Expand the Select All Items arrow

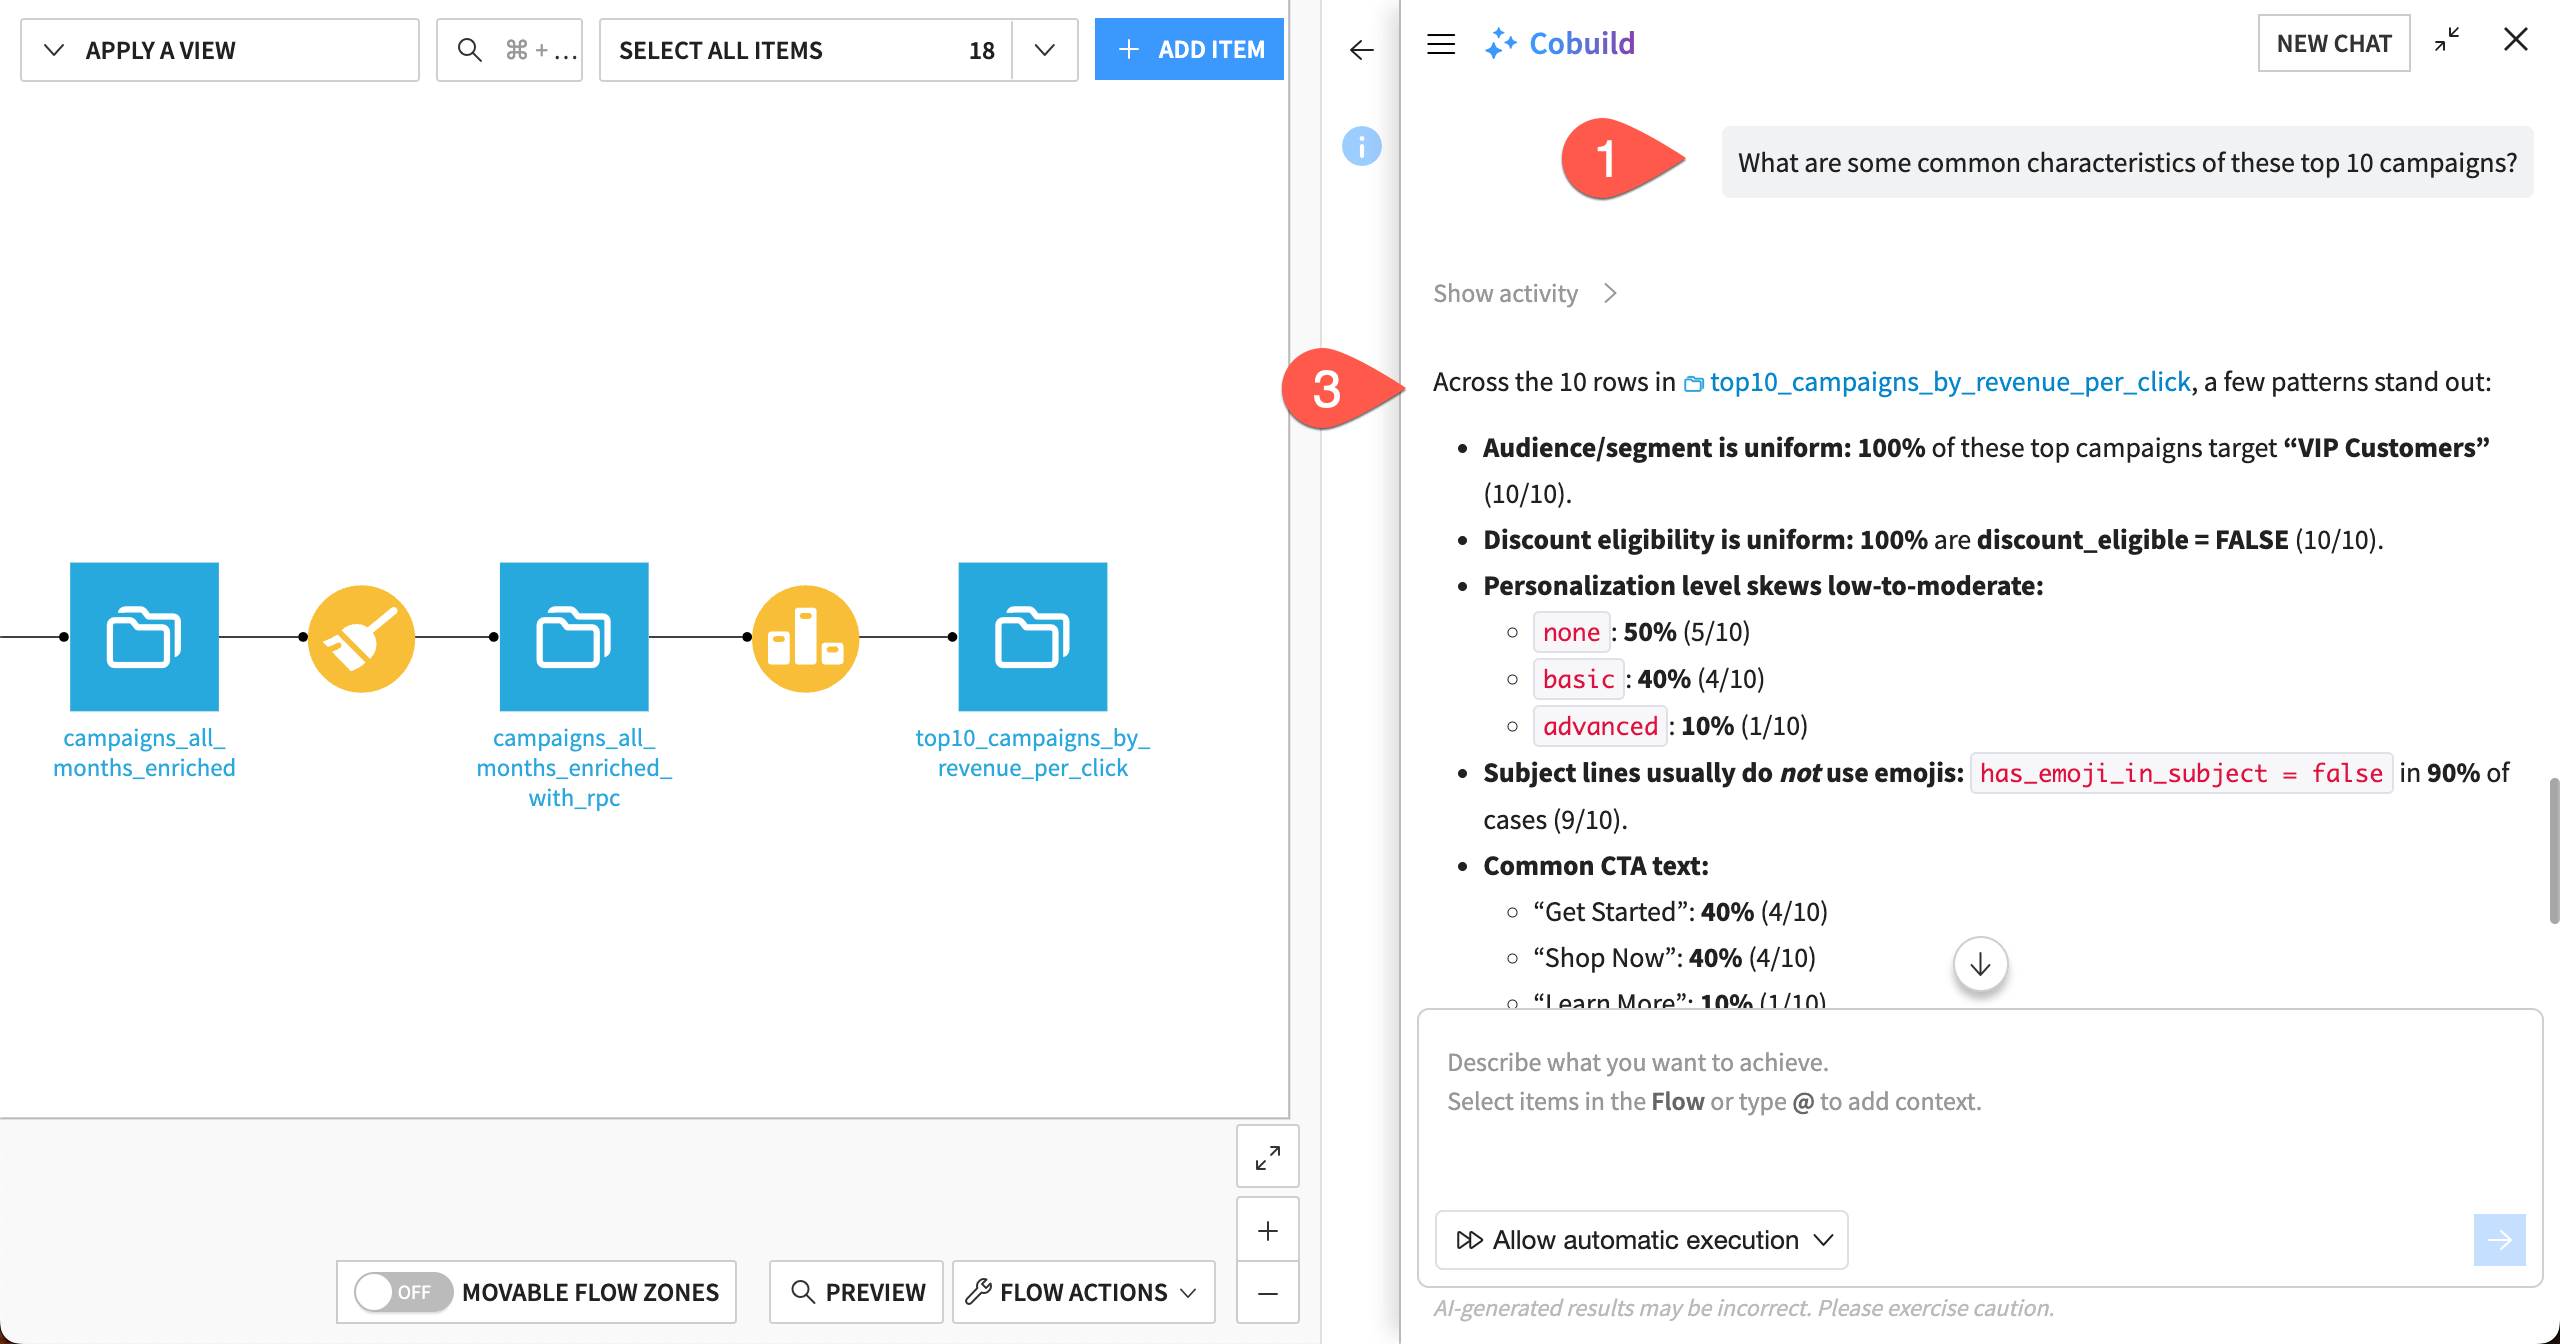click(1044, 50)
